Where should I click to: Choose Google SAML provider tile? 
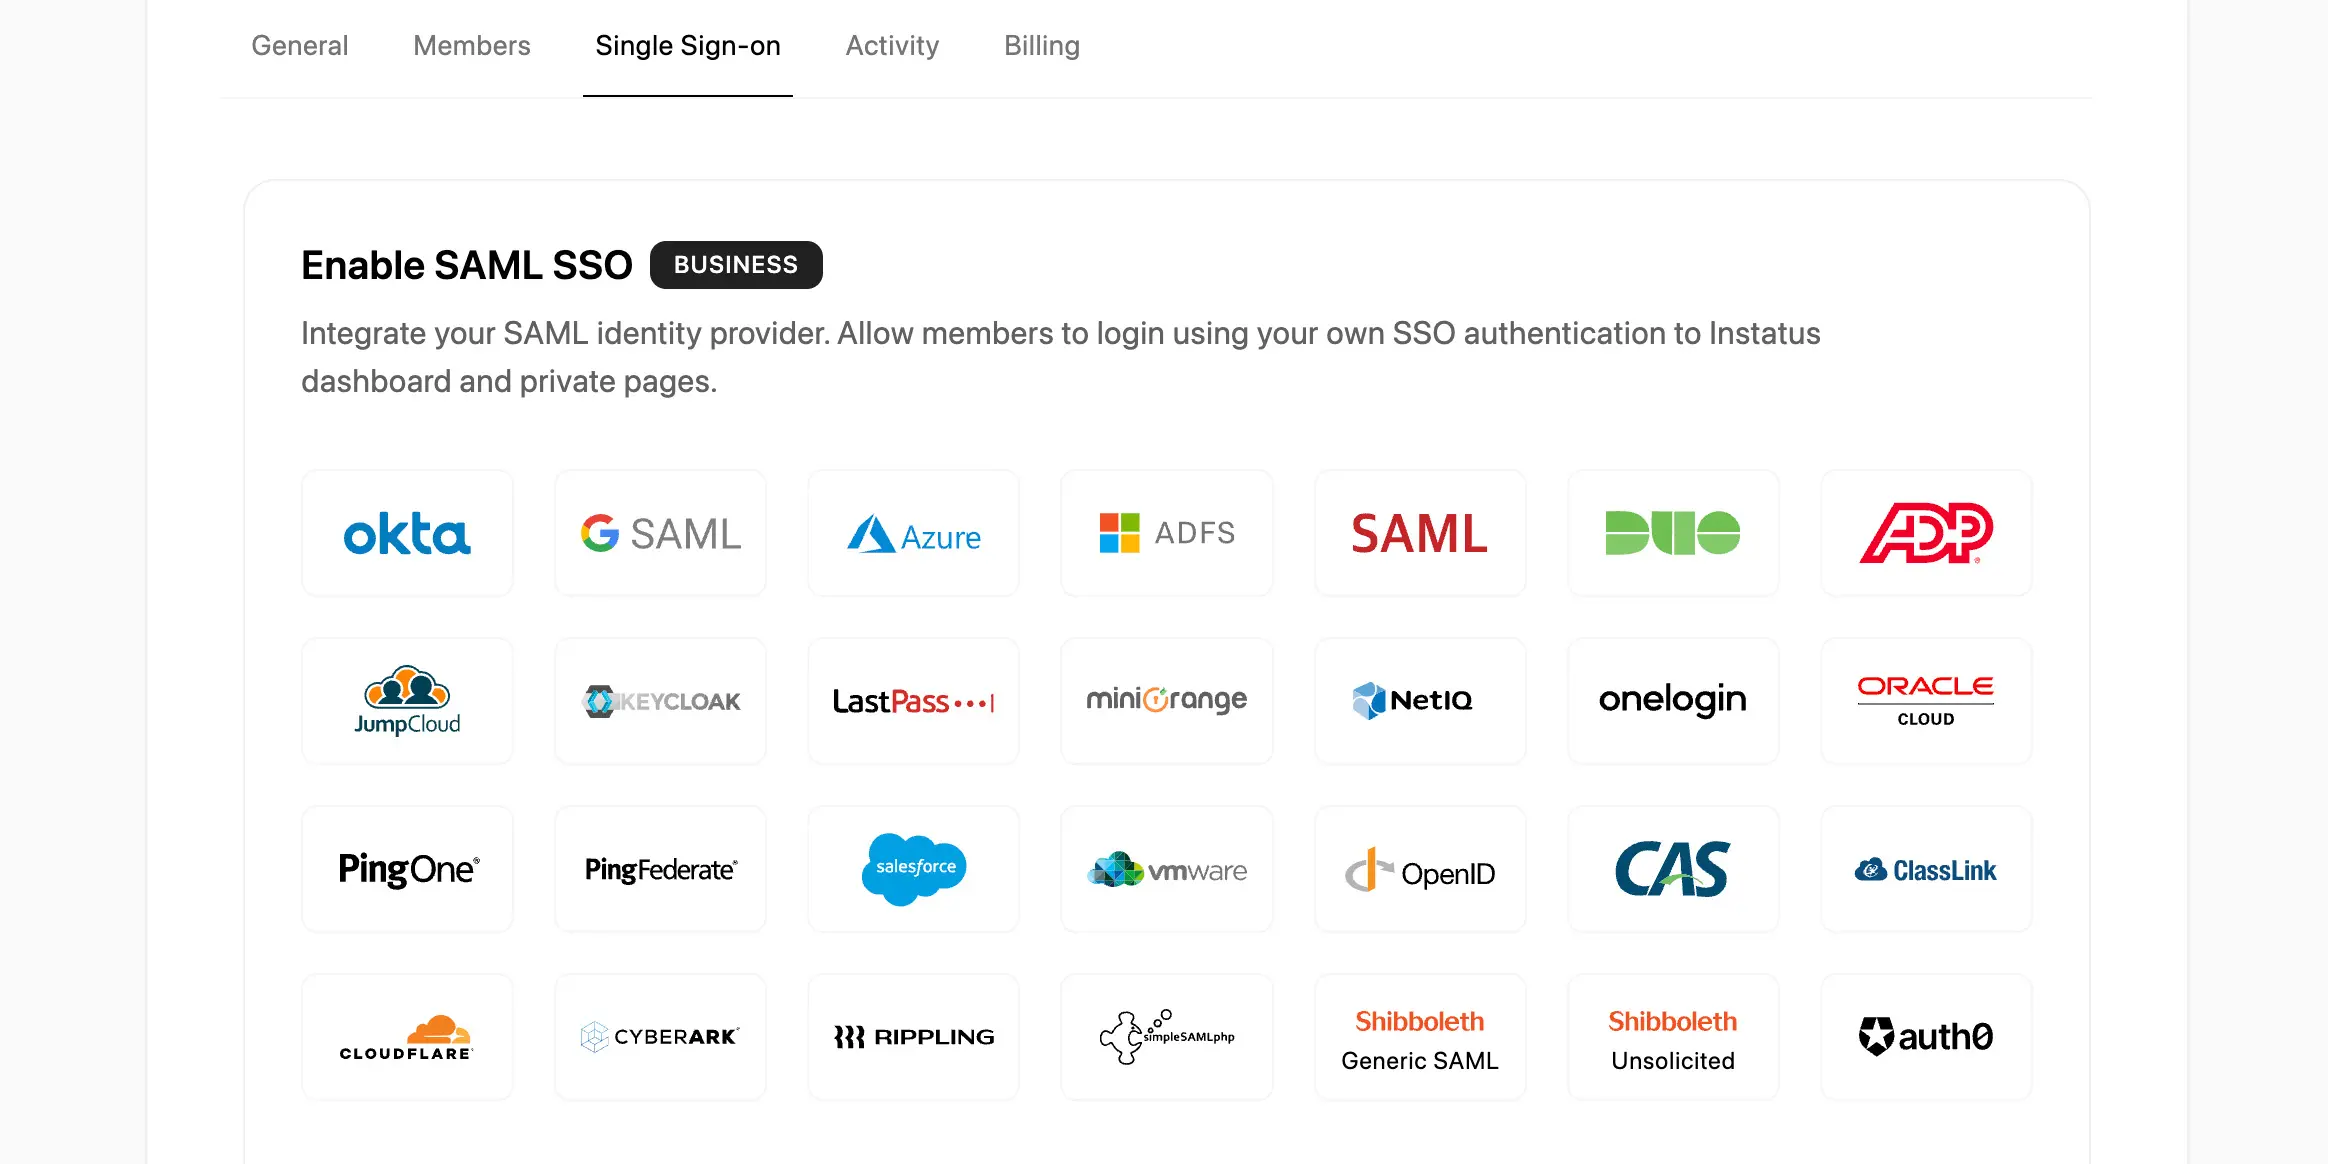[x=660, y=533]
